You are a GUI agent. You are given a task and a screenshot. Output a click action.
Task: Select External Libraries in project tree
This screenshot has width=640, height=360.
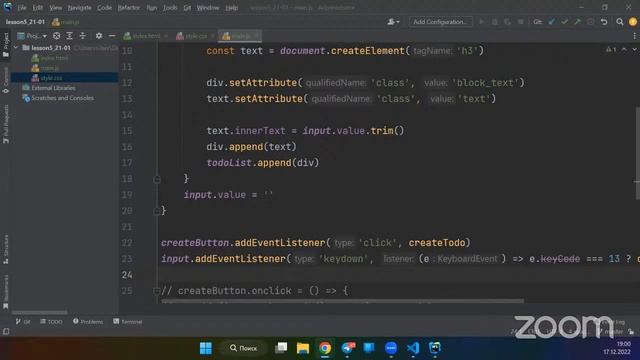53,88
